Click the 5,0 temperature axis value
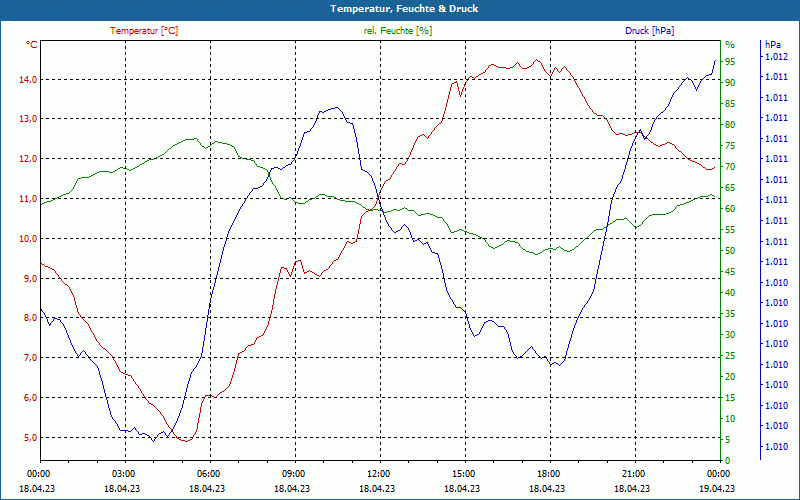 pos(30,437)
